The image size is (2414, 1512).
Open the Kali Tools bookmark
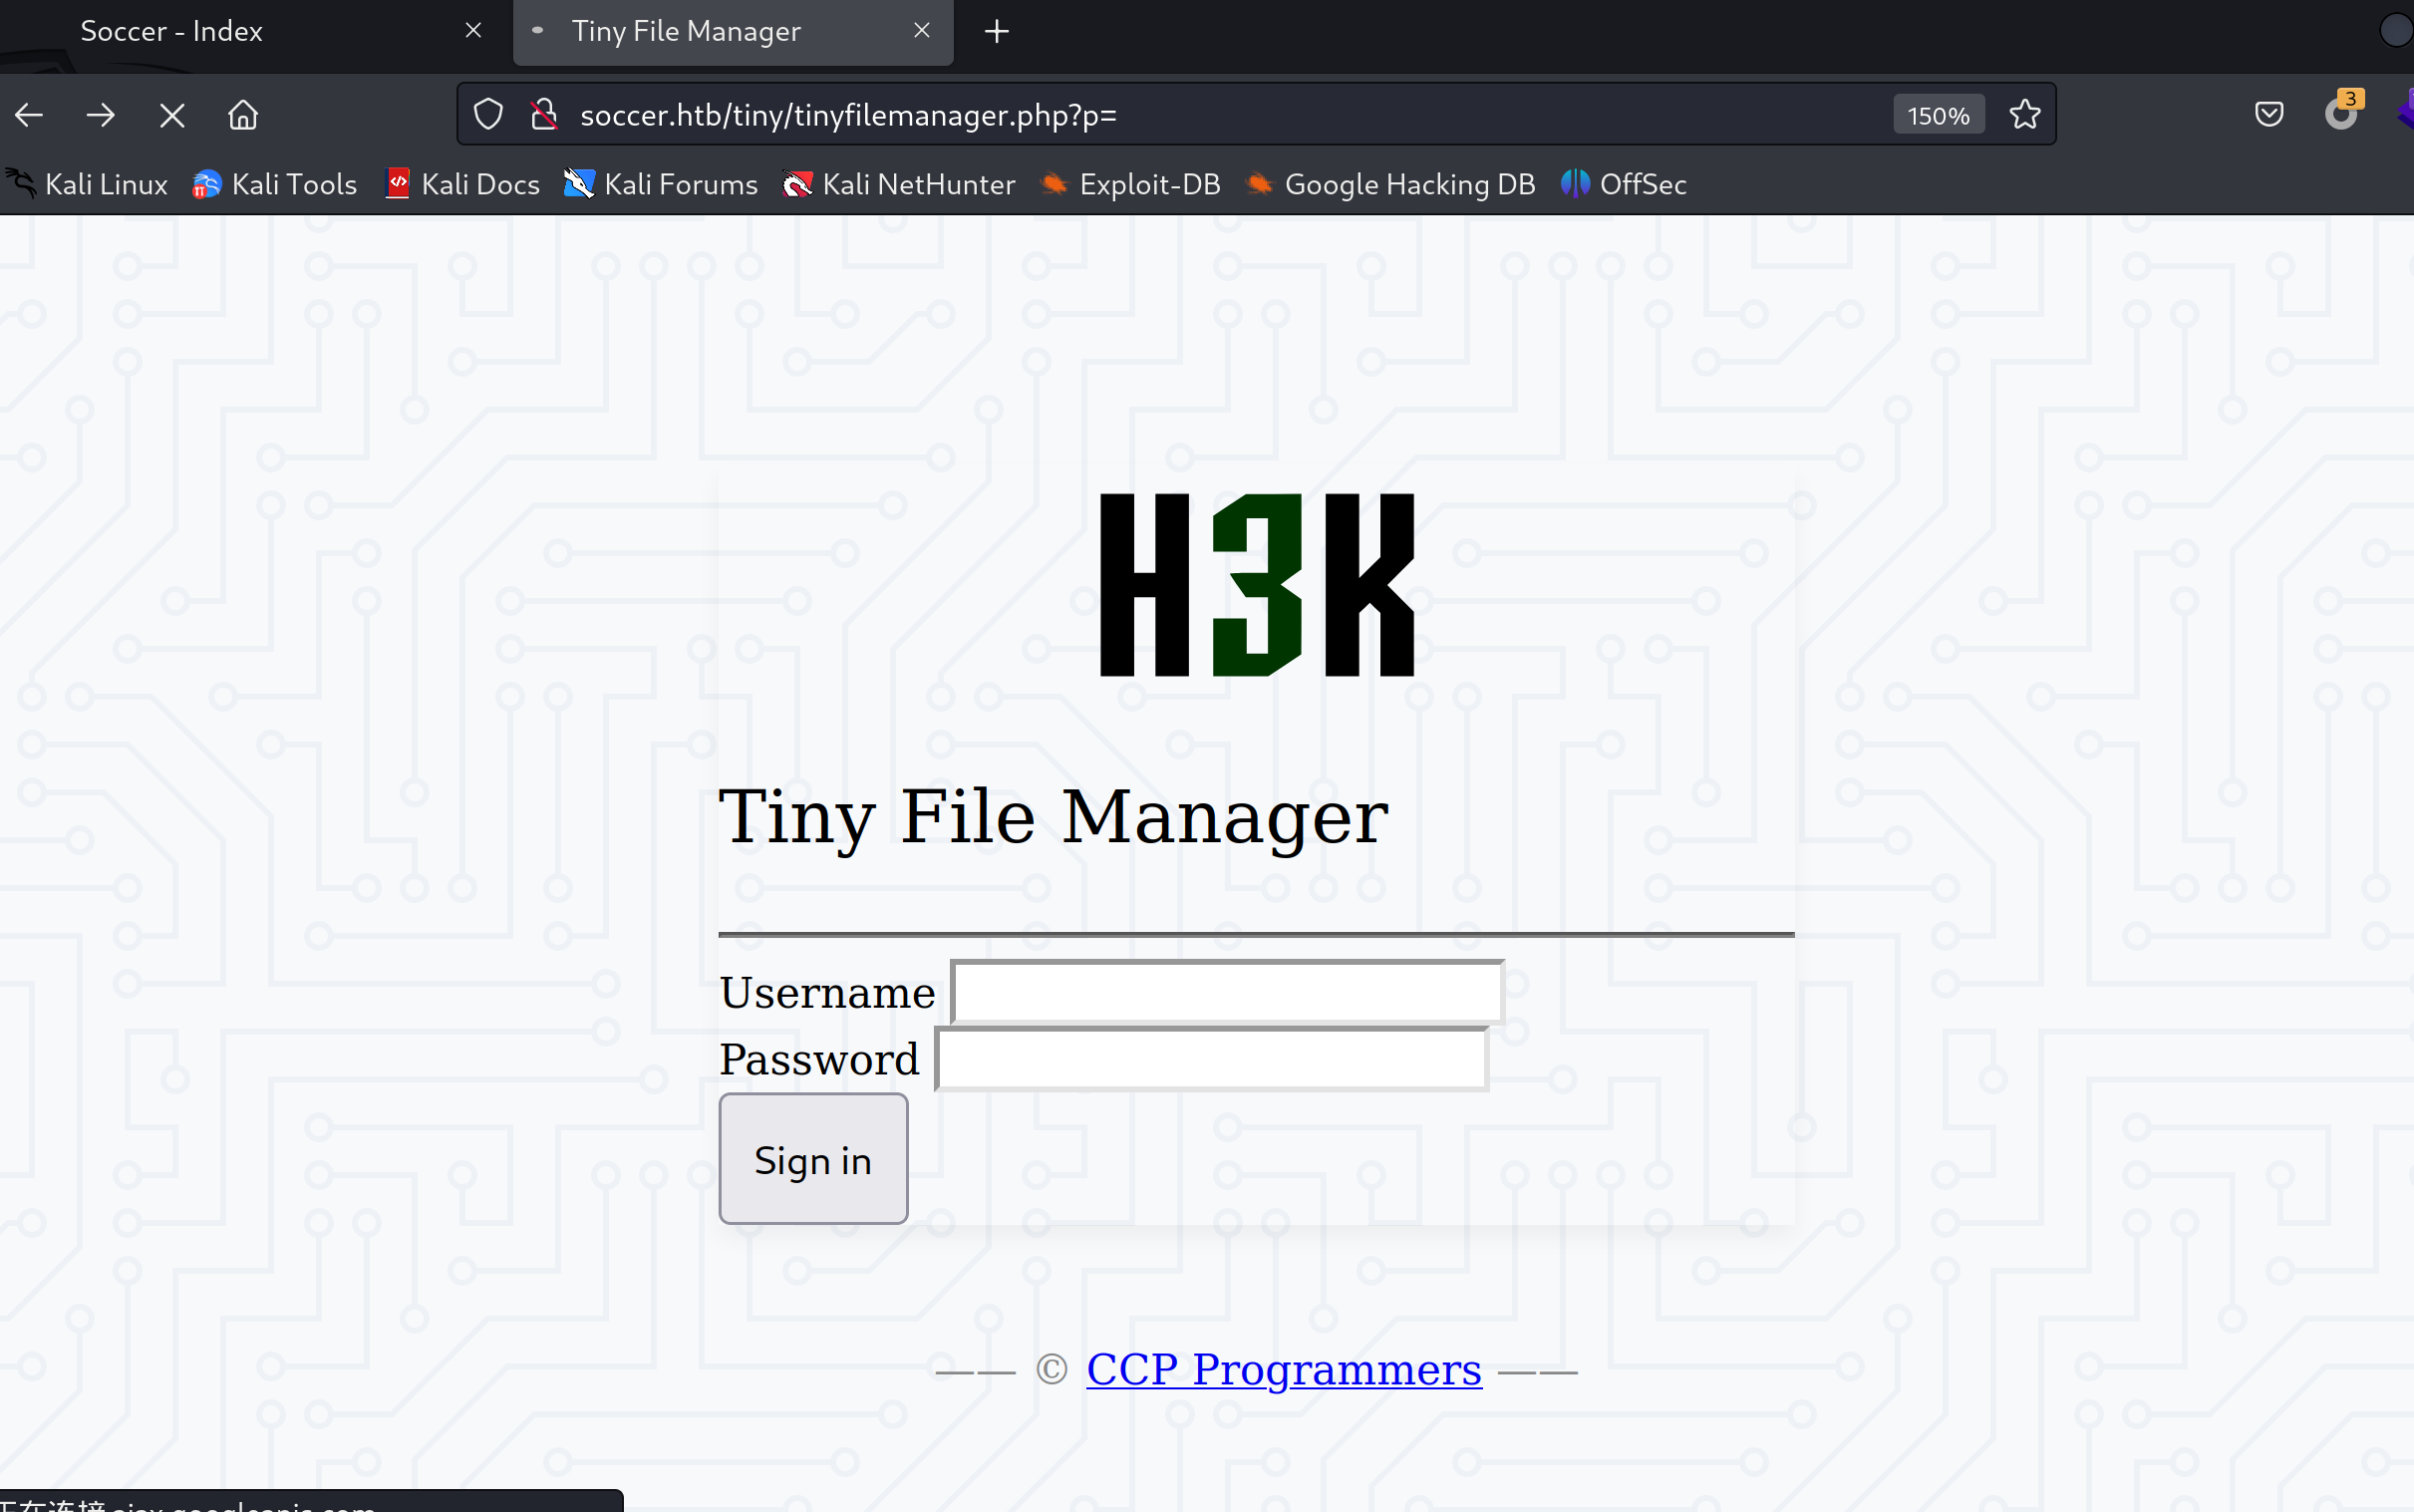275,184
